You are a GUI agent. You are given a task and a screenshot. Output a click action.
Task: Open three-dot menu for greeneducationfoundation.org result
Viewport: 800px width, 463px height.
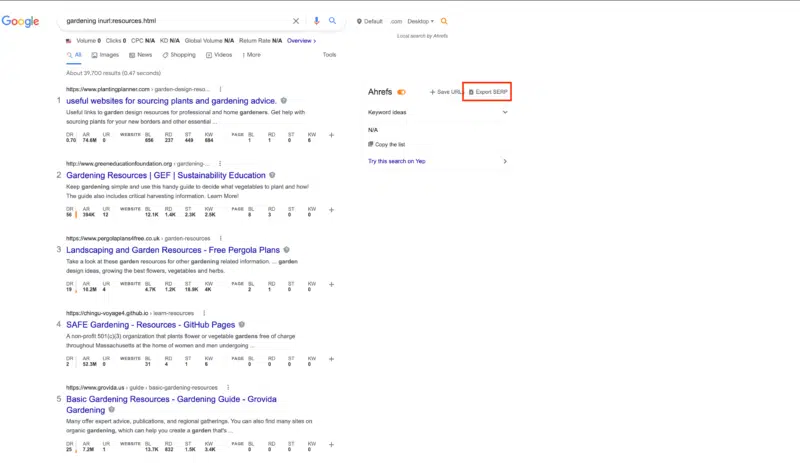[x=220, y=163]
